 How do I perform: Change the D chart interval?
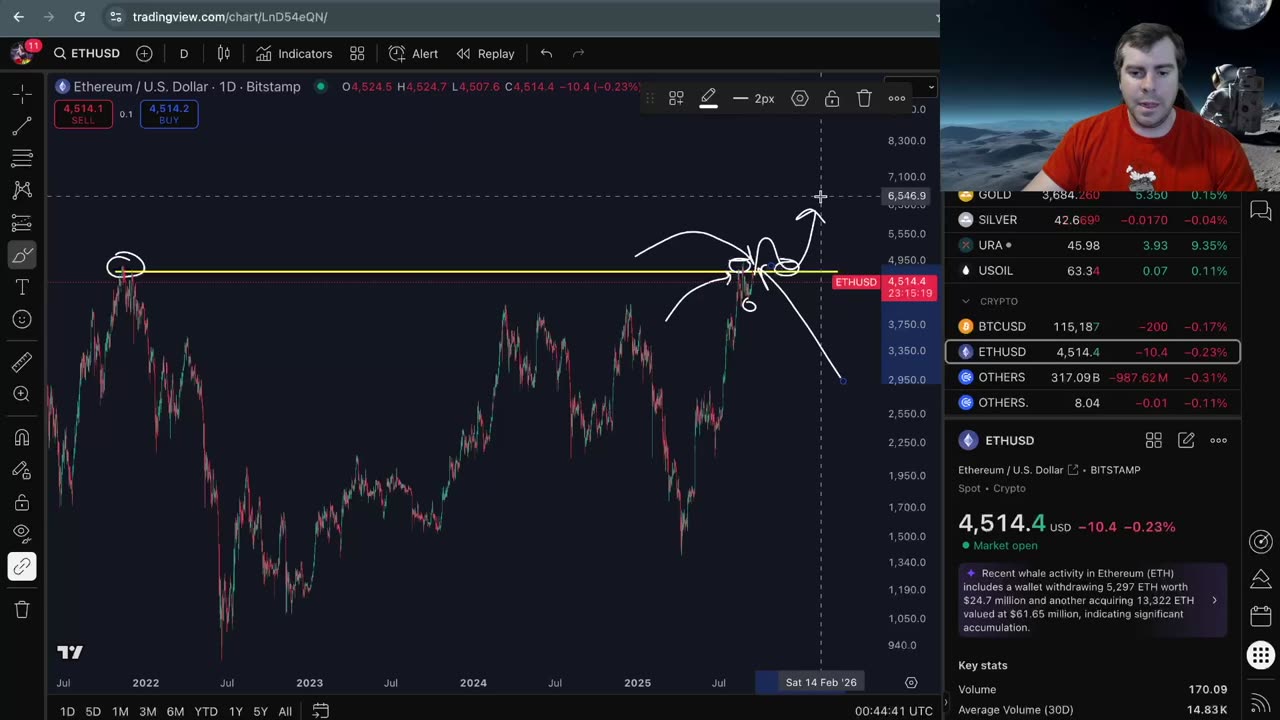184,53
